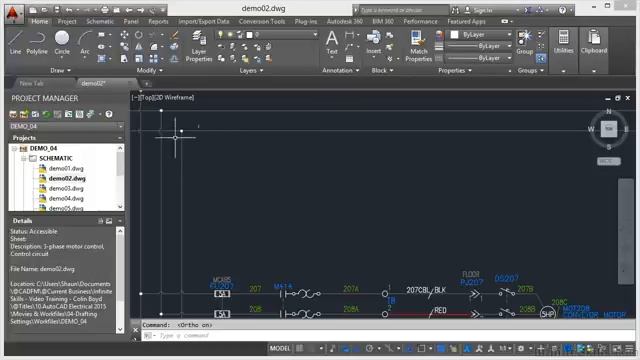Toggle MODEL space button in status bar
This screenshot has width=640, height=360.
[280, 348]
